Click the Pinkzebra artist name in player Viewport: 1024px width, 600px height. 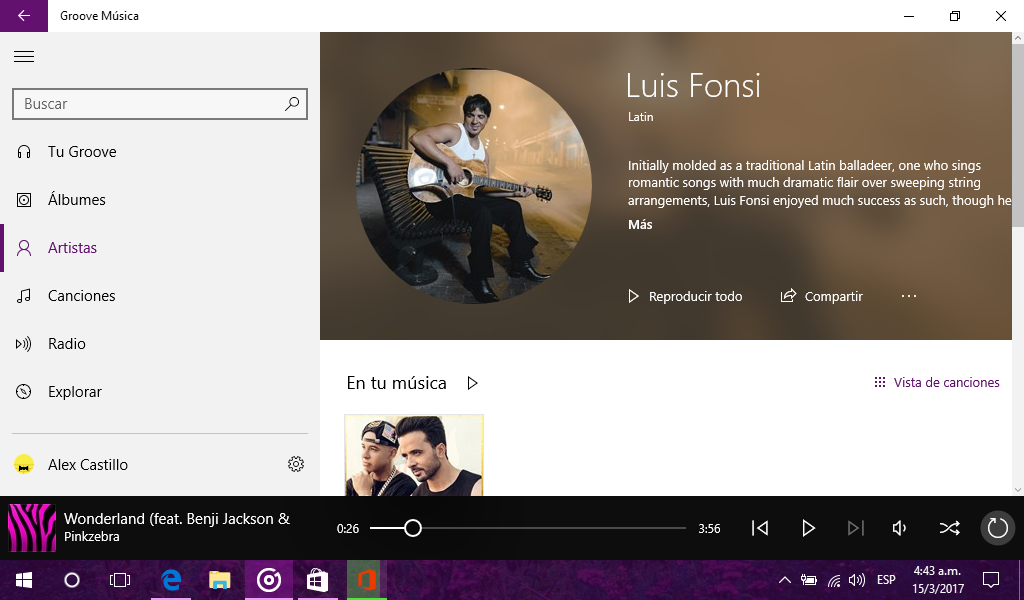[x=91, y=537]
